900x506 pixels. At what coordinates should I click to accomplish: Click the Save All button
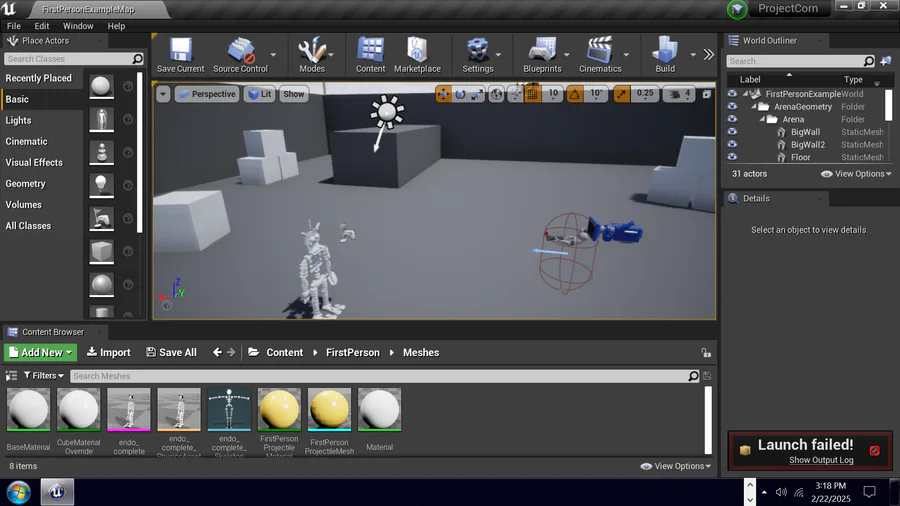tap(171, 352)
